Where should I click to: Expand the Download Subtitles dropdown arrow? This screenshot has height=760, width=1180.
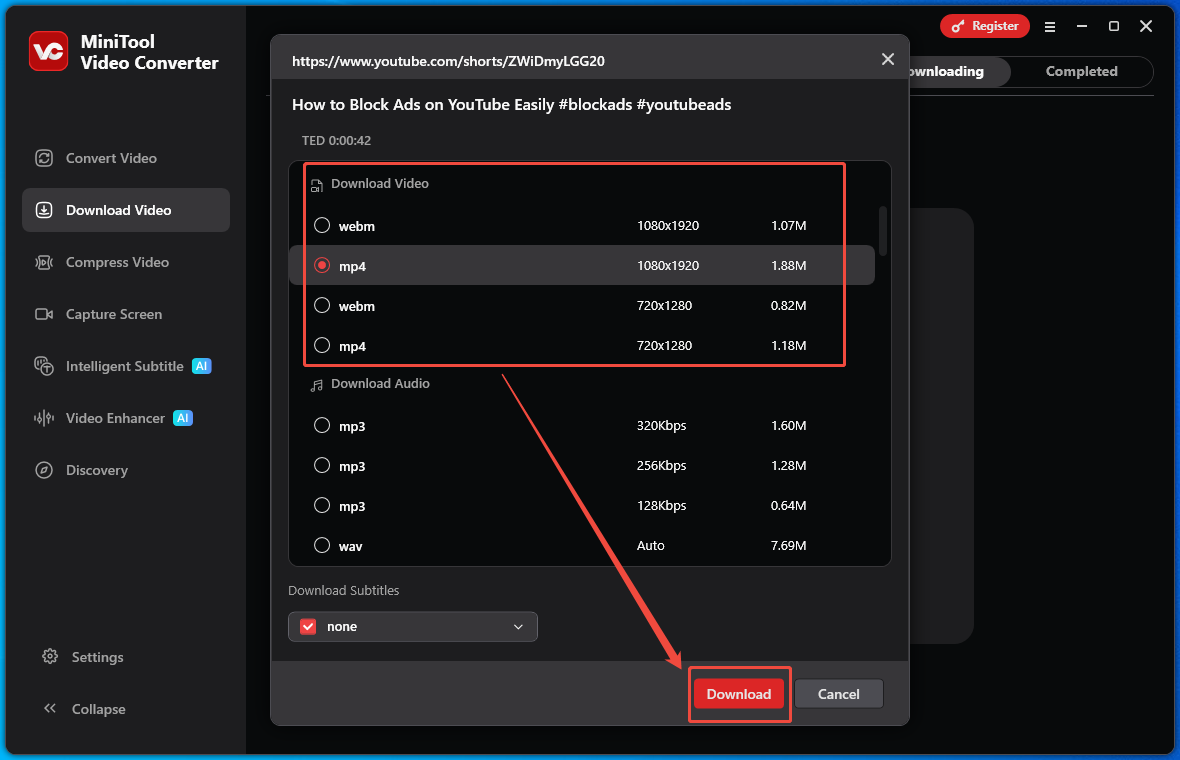(x=519, y=627)
